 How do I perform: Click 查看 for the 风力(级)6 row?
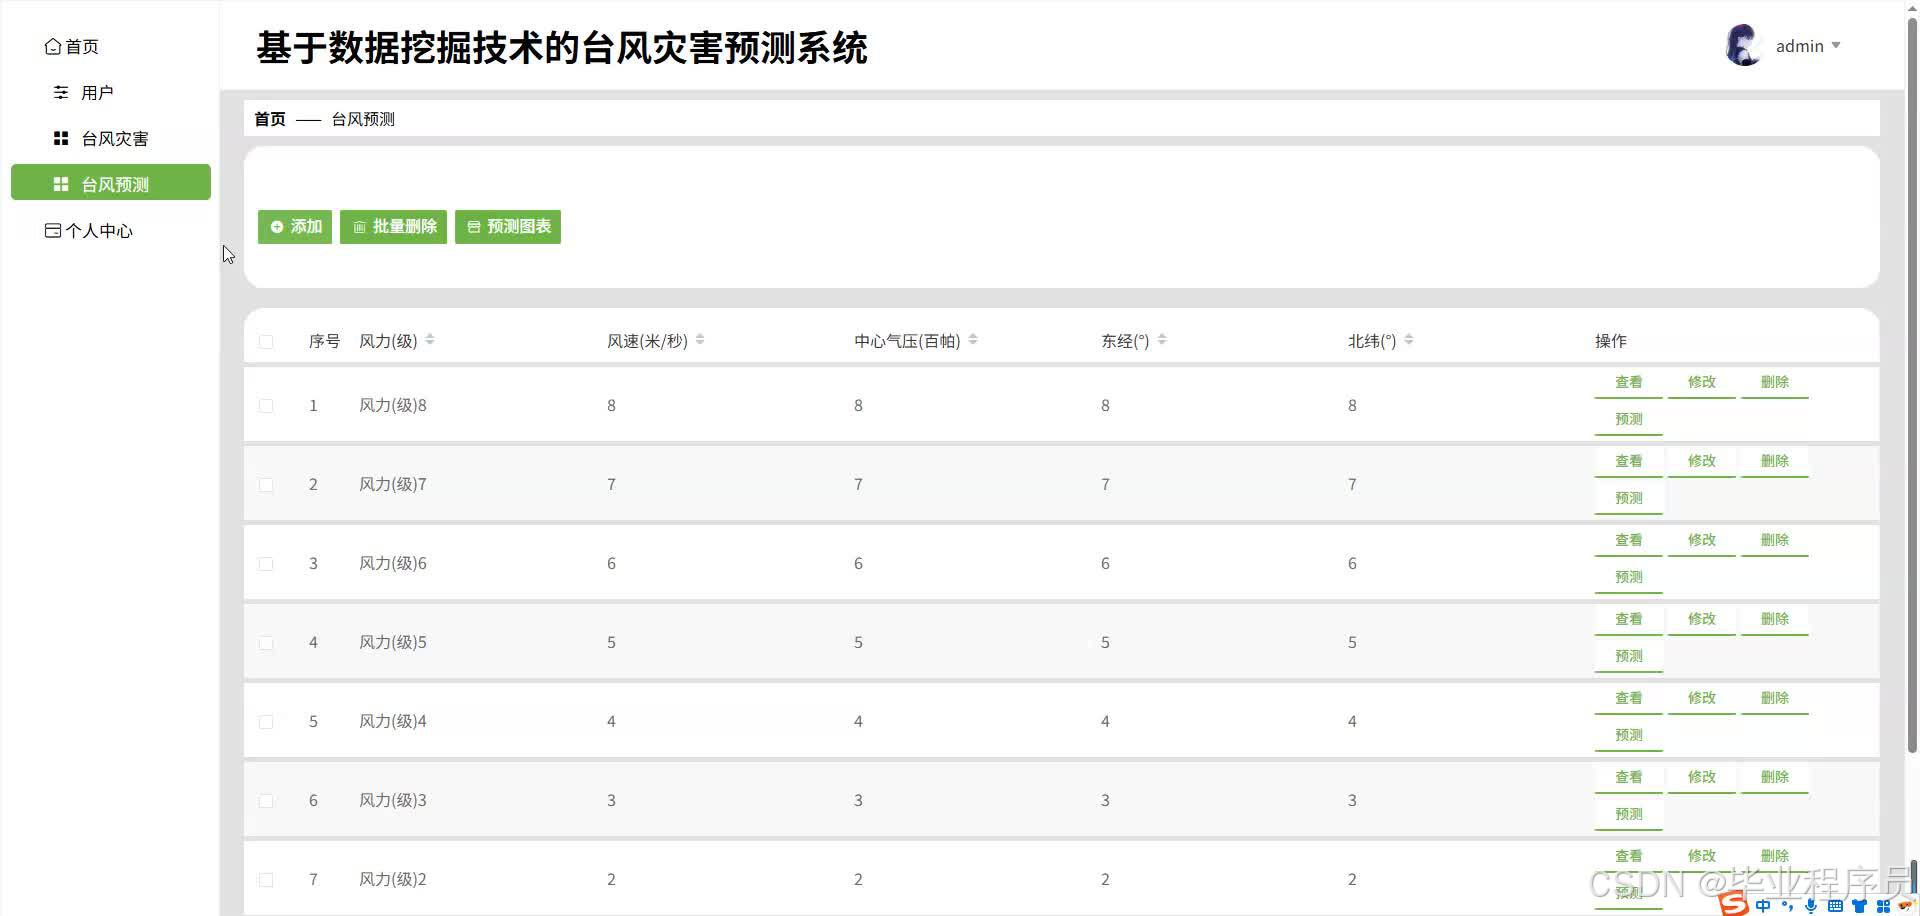pos(1629,540)
